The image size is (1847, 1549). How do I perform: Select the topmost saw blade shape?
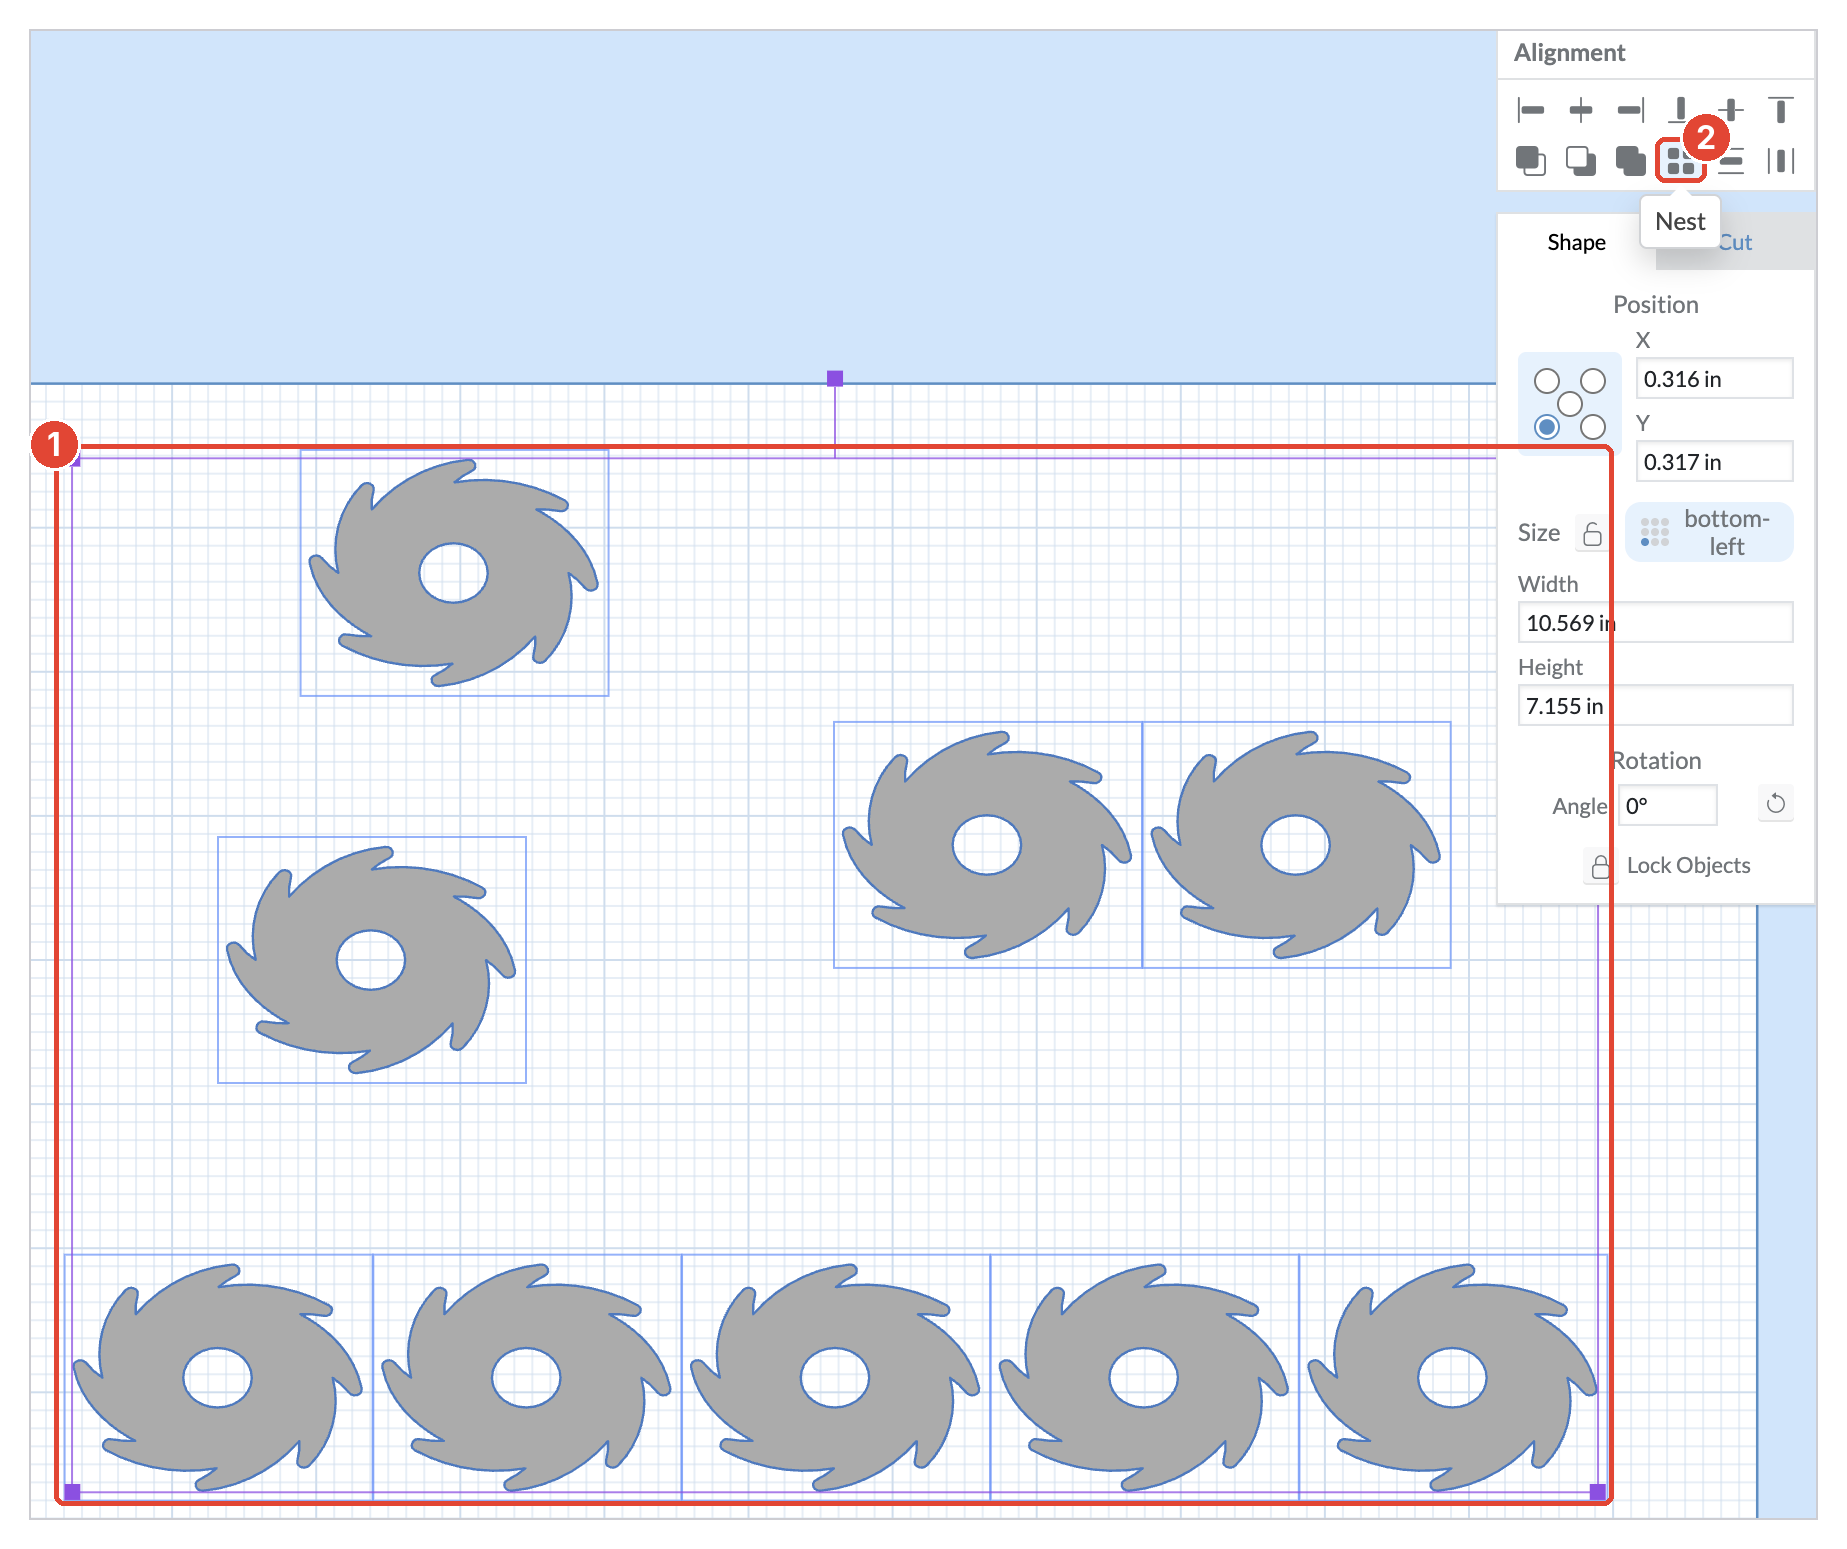[x=453, y=573]
